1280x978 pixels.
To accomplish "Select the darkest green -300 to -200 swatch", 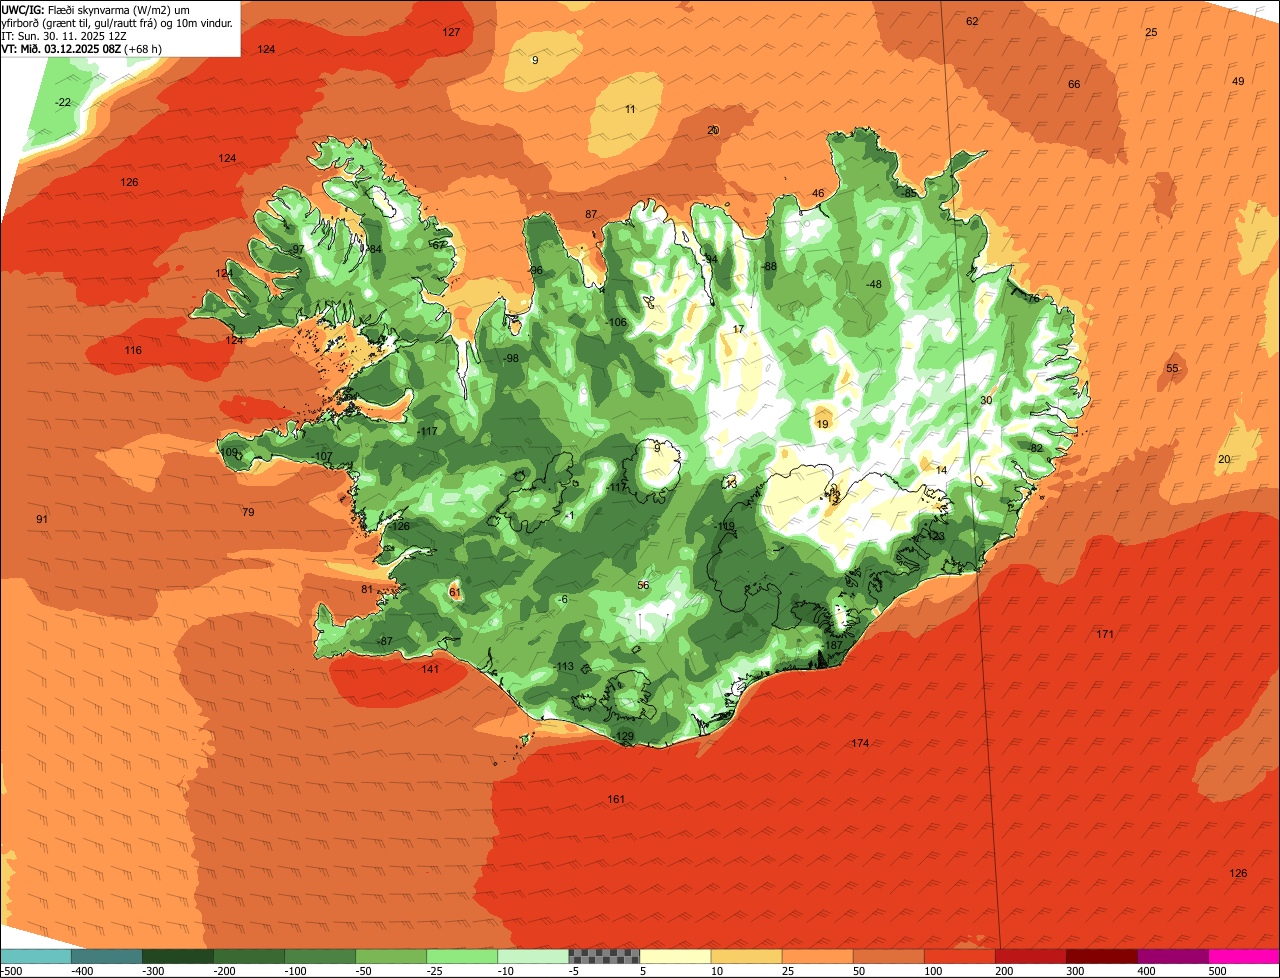I will [x=177, y=956].
